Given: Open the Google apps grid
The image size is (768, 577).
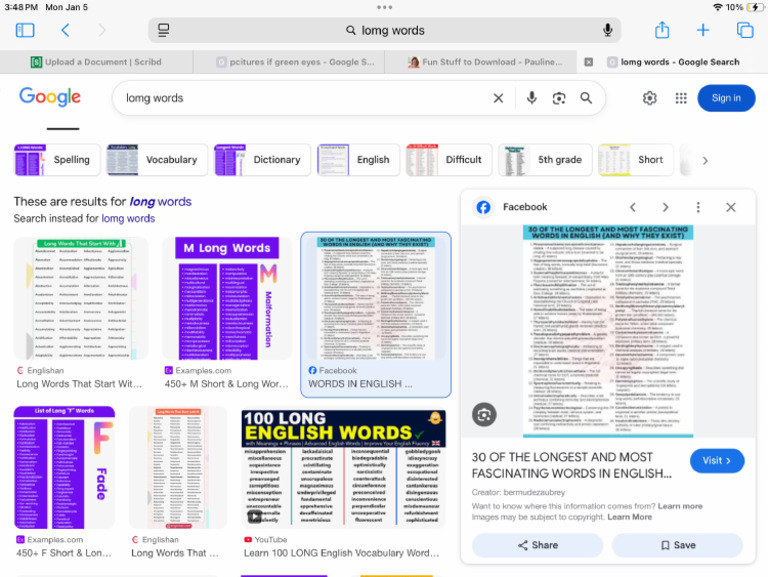Looking at the screenshot, I should click(681, 98).
